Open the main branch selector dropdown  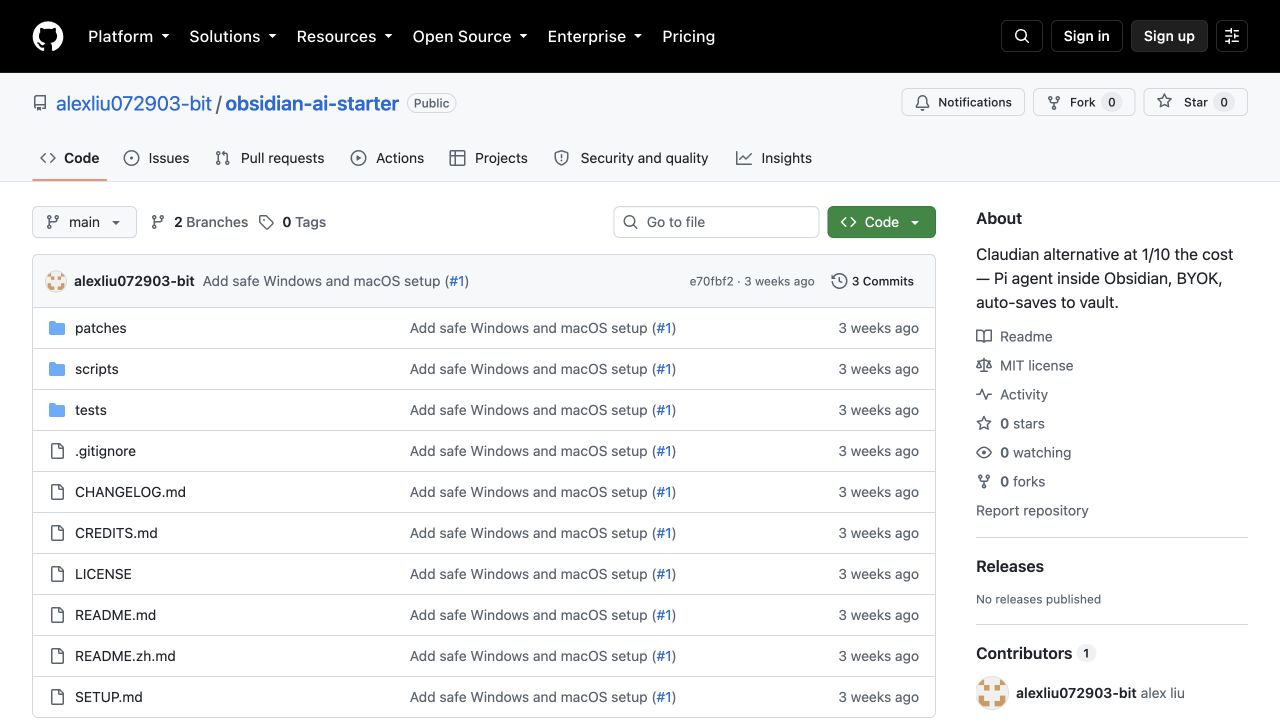[x=84, y=222]
